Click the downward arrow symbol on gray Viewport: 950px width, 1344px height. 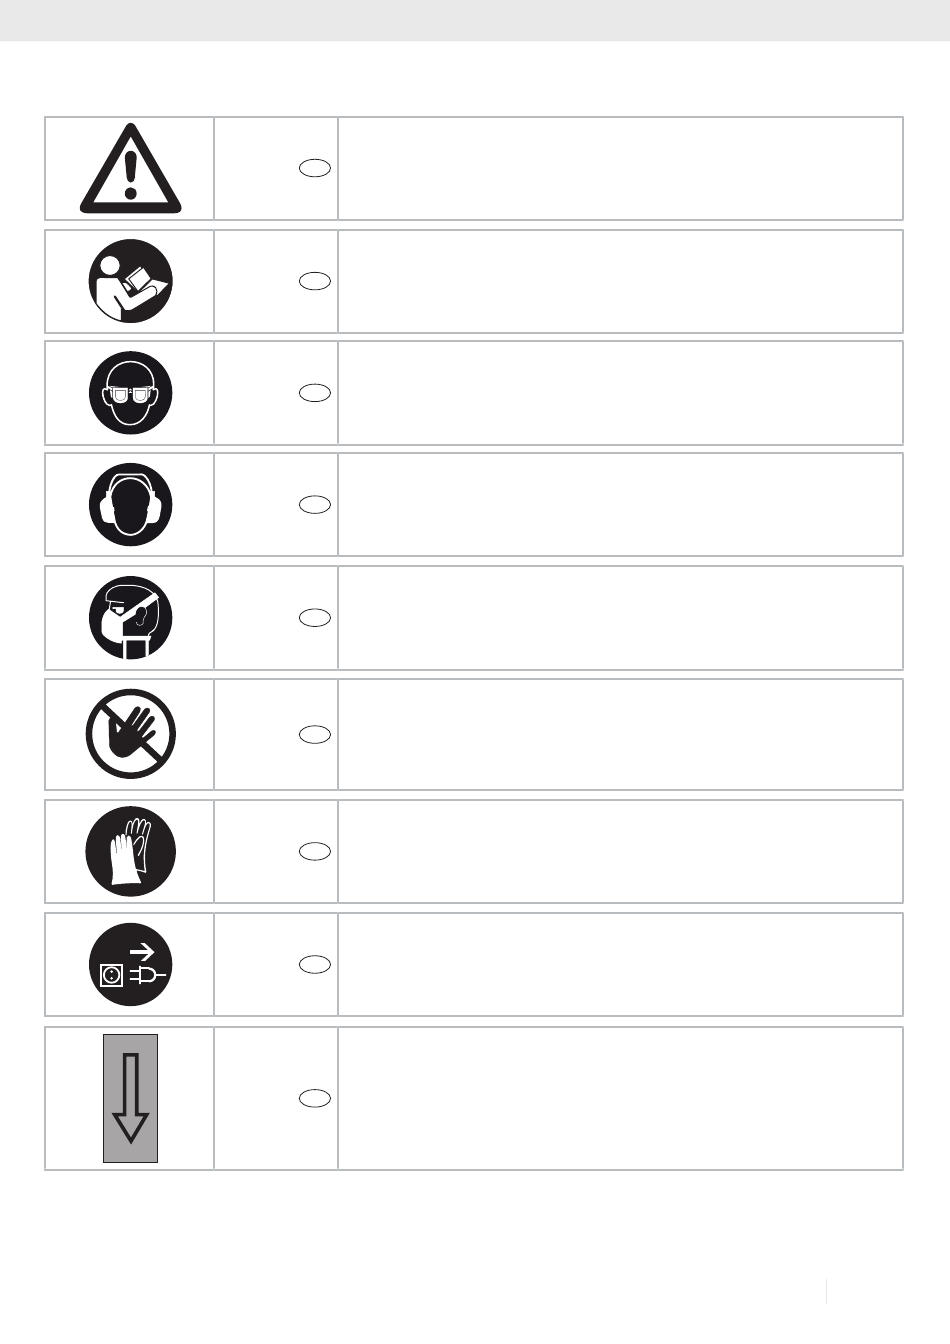(131, 1098)
